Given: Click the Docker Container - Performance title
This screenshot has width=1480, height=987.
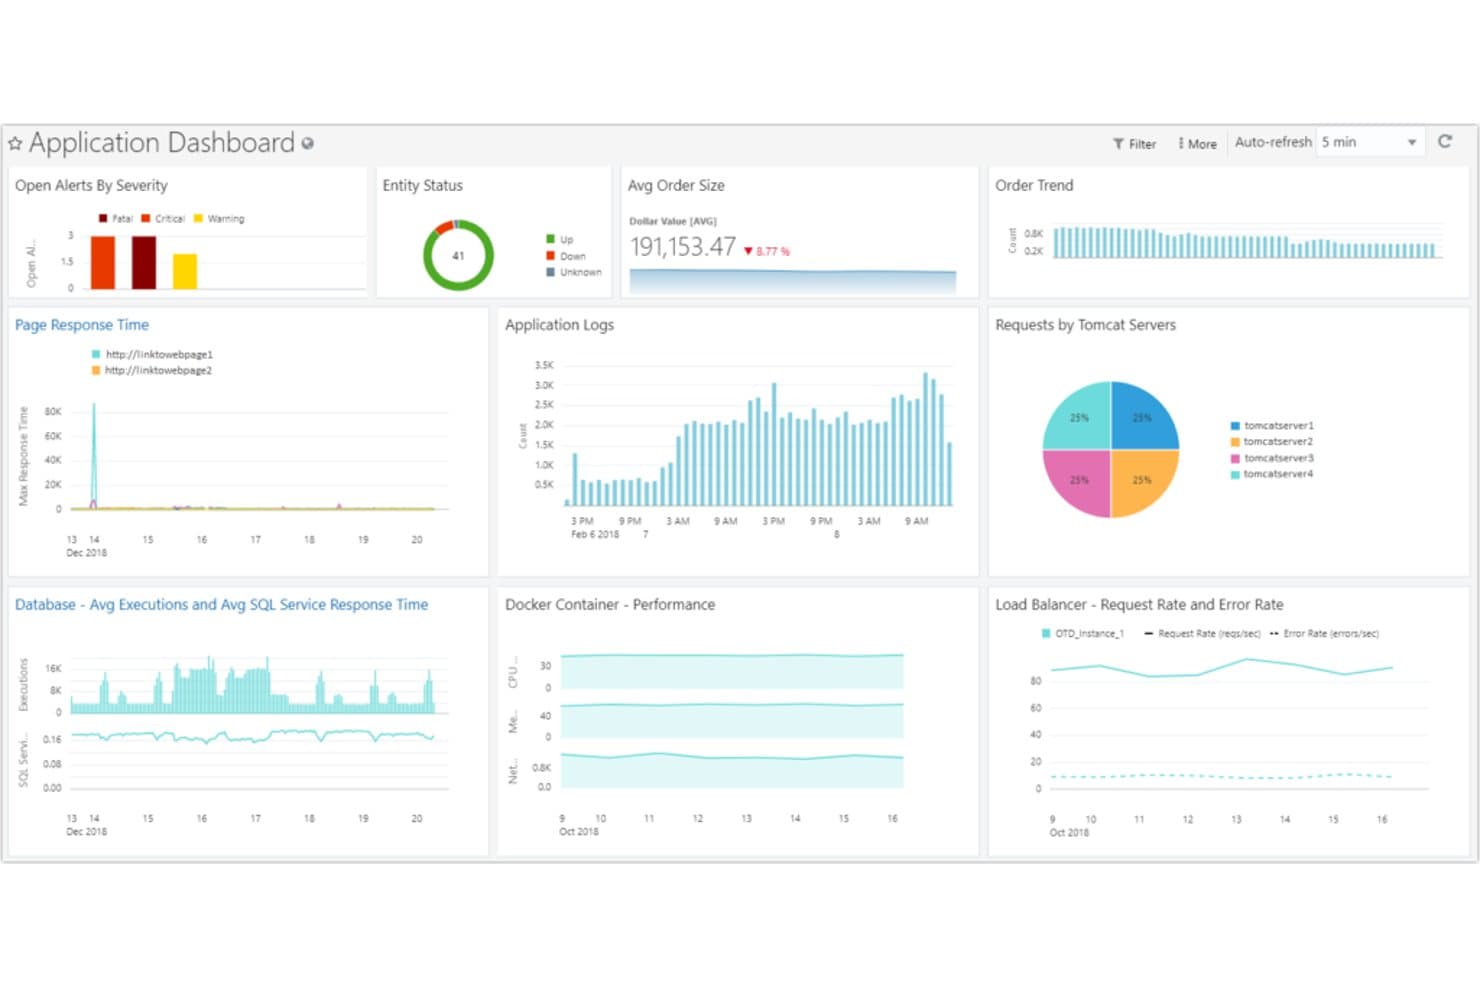Looking at the screenshot, I should [x=610, y=605].
